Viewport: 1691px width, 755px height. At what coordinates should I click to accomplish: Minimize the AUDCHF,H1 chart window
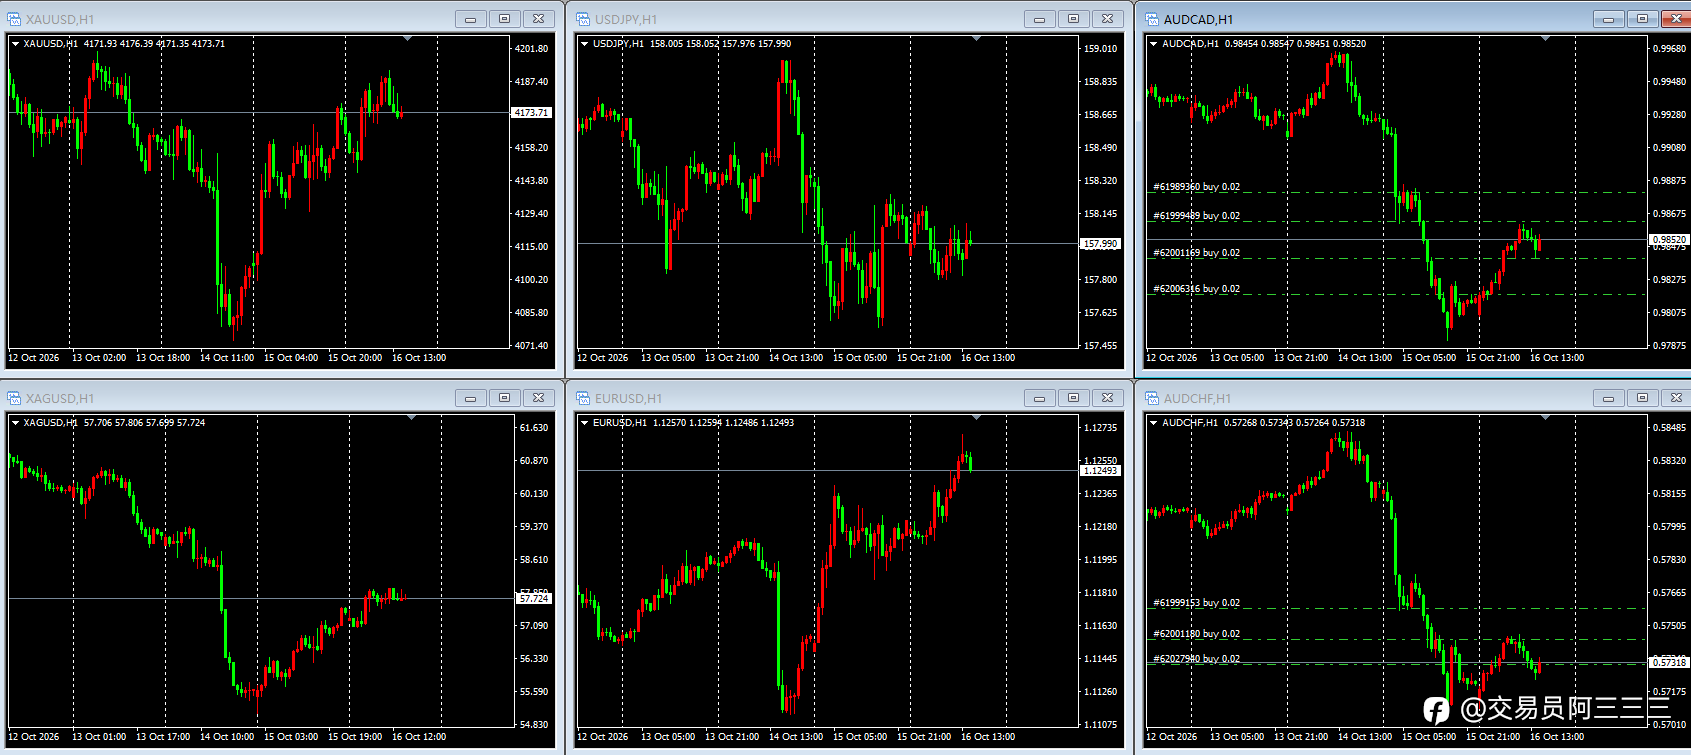1608,398
